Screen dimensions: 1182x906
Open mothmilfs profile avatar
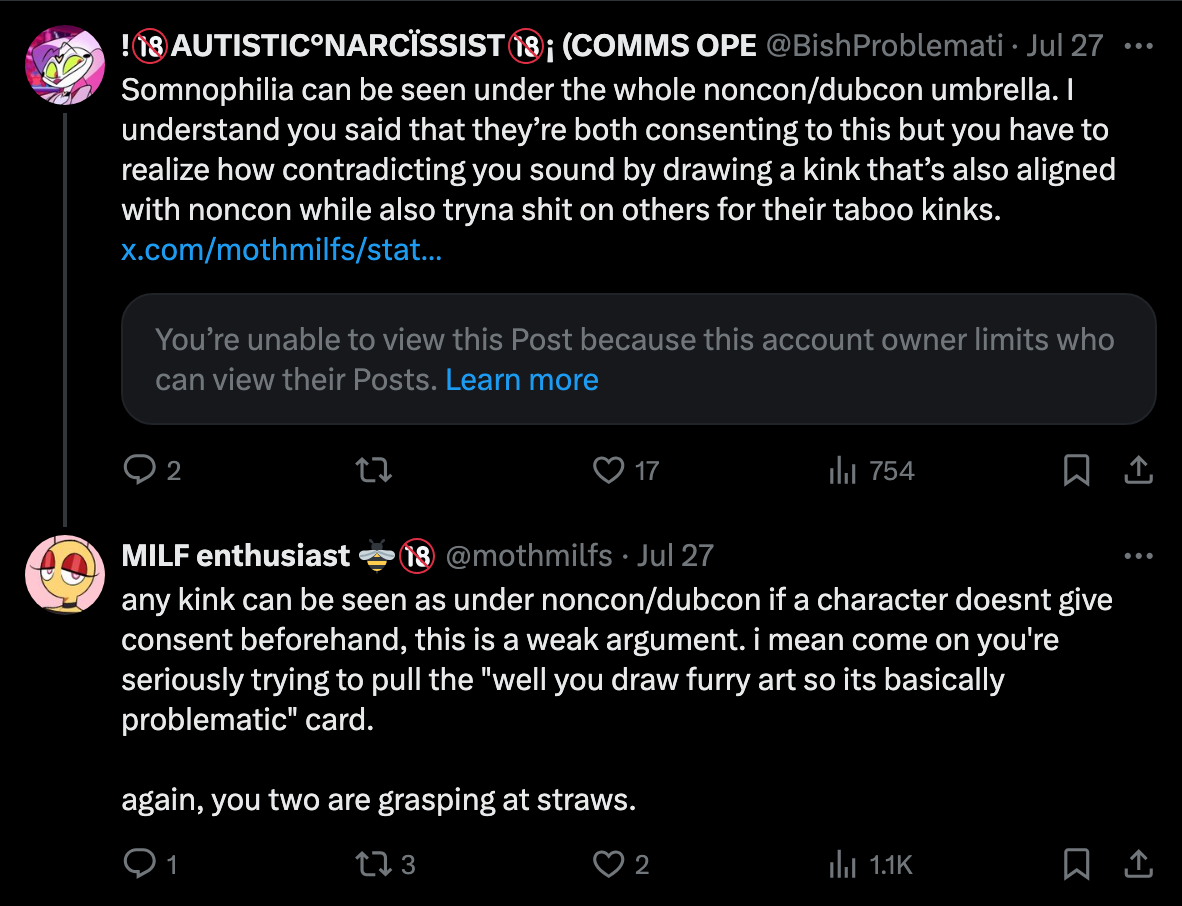coord(64,572)
